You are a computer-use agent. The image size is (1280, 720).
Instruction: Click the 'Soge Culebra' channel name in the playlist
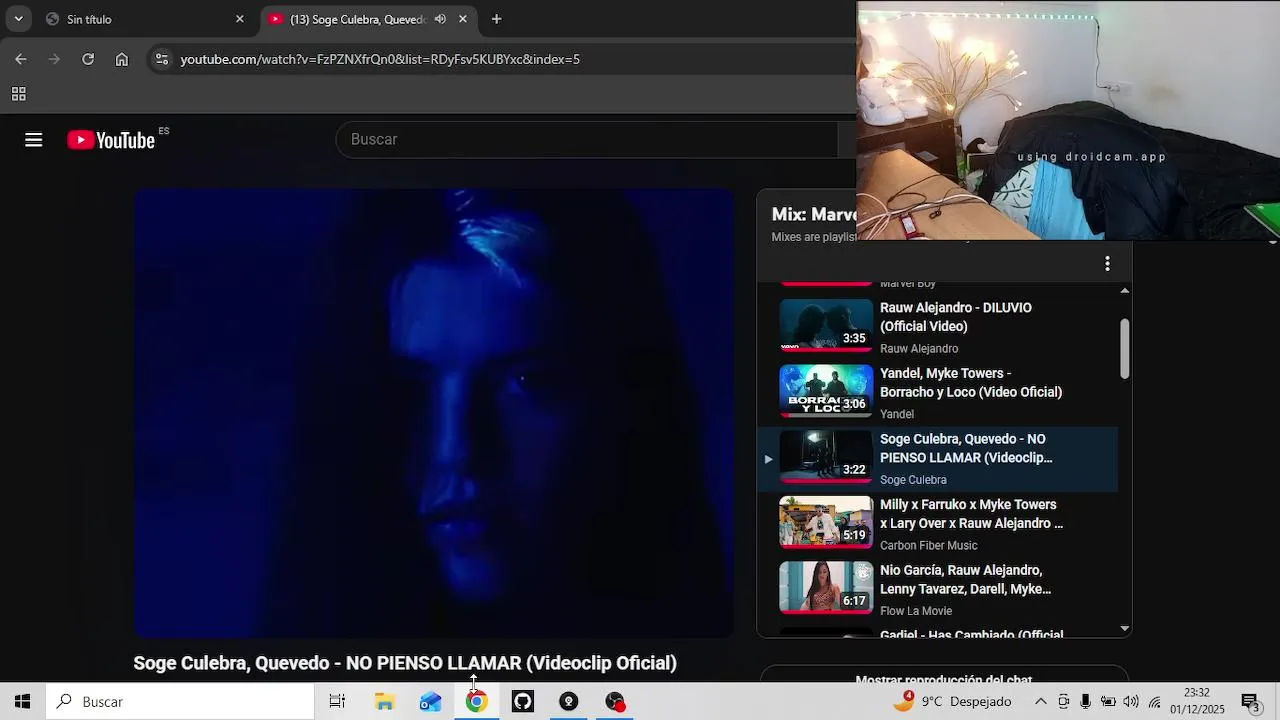pos(913,480)
